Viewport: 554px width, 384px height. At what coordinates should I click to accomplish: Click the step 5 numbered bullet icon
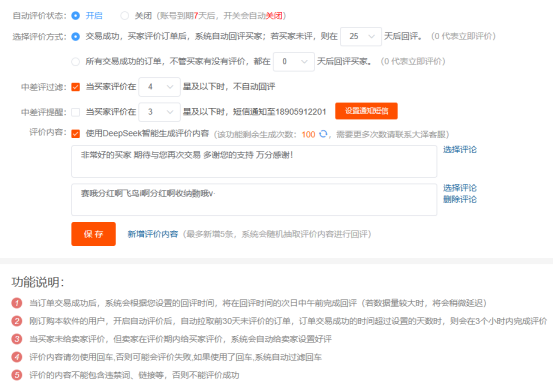(17, 375)
